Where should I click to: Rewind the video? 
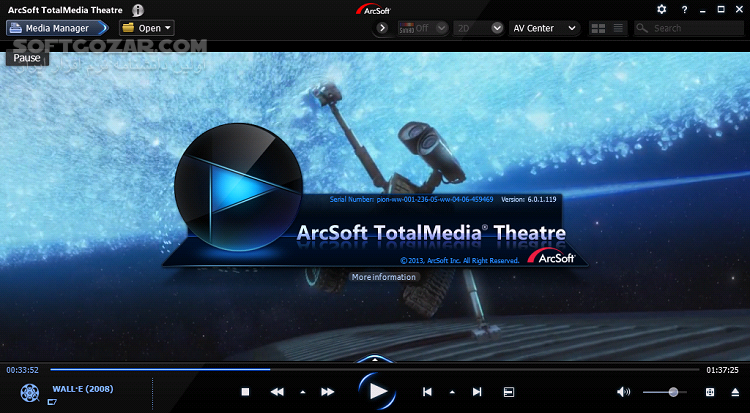click(277, 392)
